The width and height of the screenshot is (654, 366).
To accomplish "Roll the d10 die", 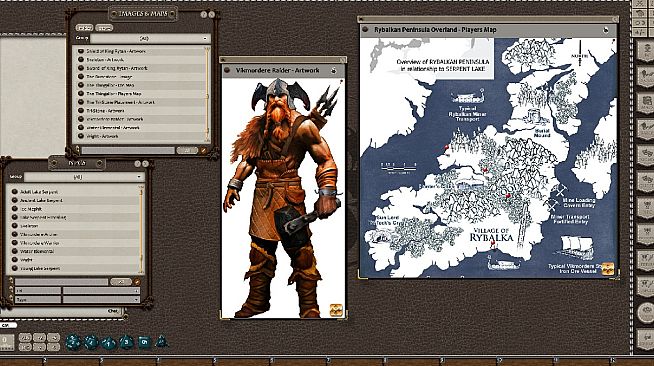I will pos(109,343).
